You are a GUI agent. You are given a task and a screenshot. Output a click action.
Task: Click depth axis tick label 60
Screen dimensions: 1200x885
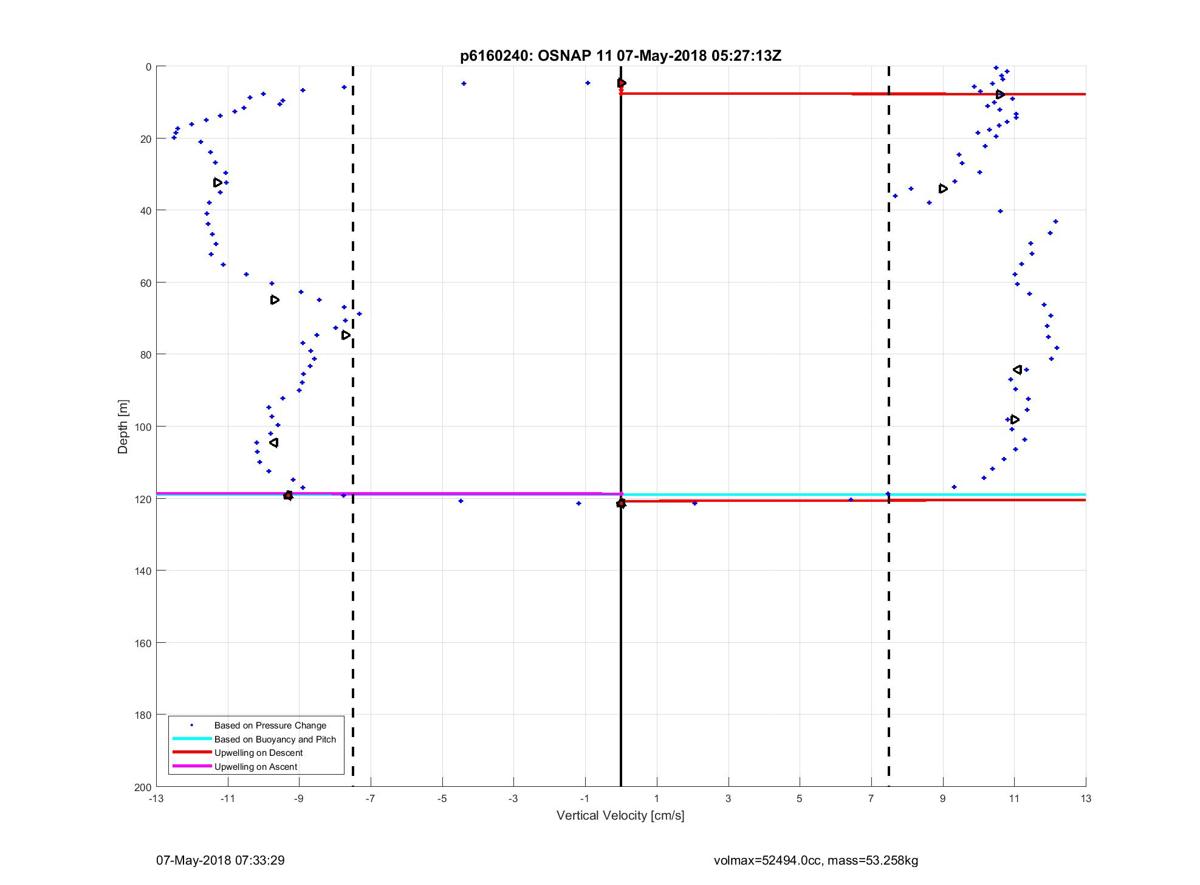[x=144, y=283]
